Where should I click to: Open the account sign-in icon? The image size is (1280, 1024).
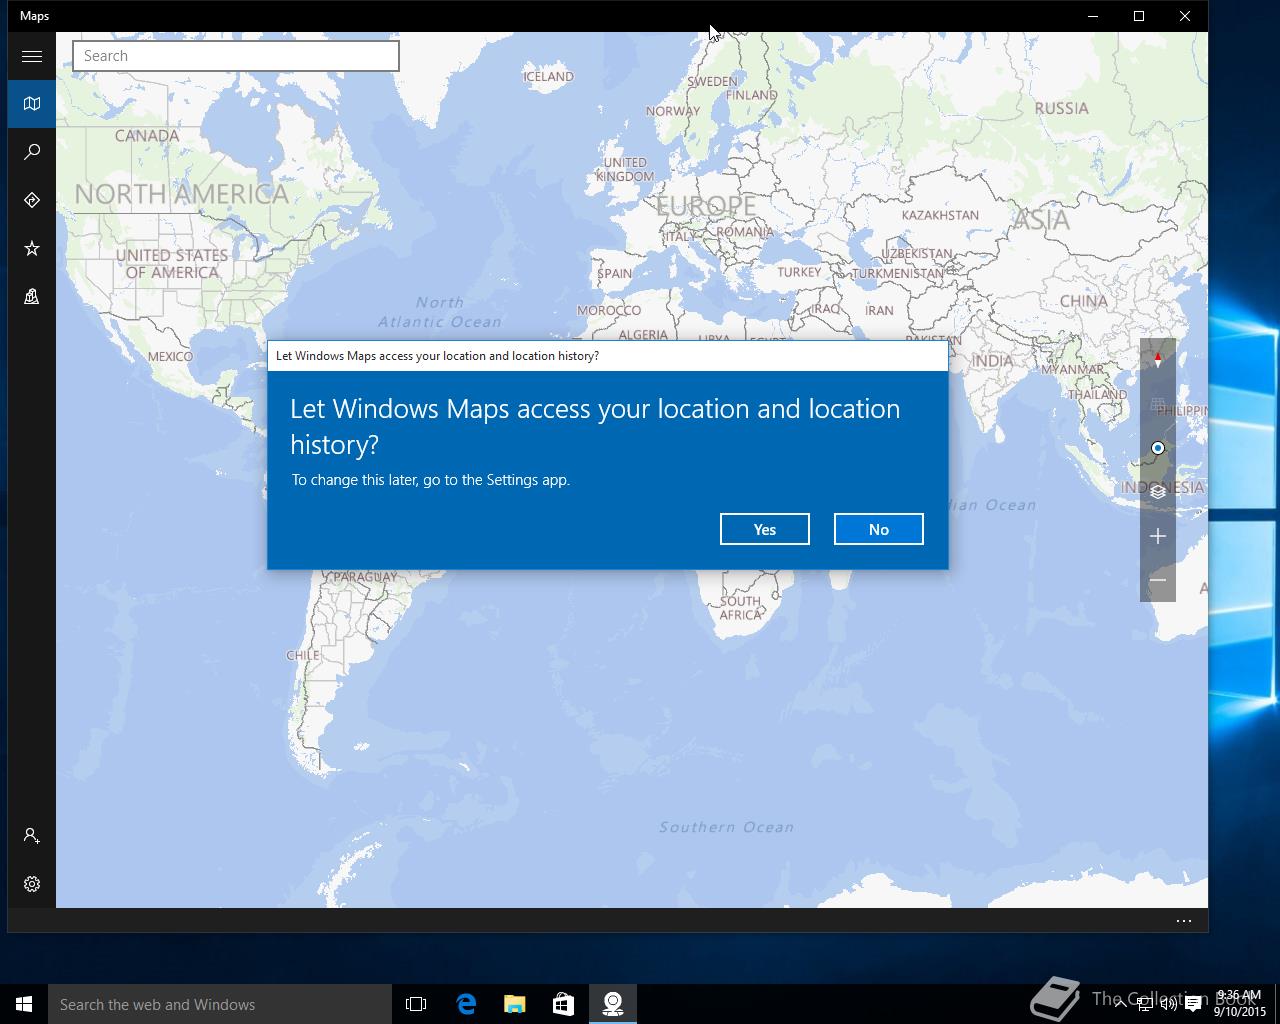[32, 836]
